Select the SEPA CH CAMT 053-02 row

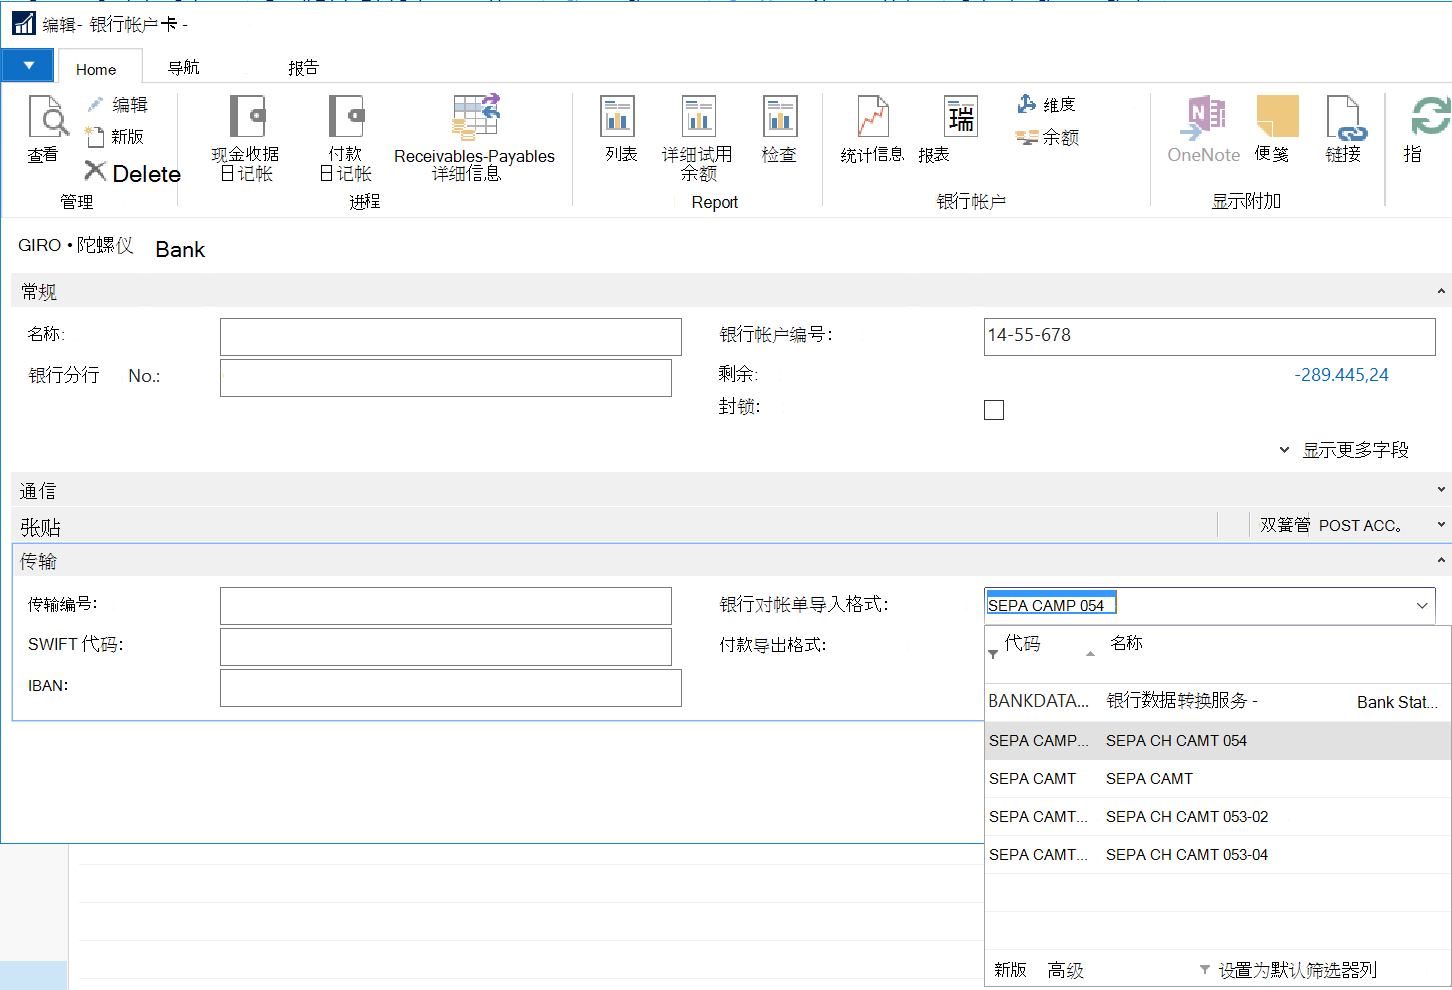click(1218, 817)
